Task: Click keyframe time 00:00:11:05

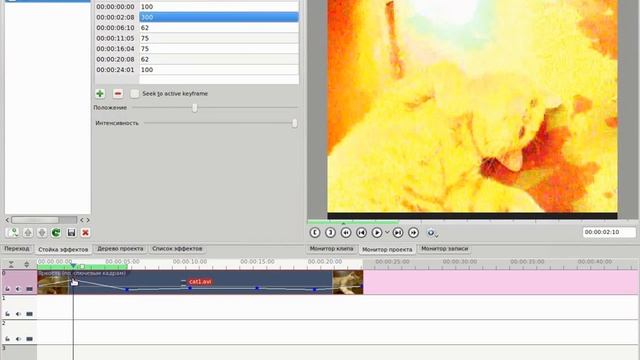Action: (116, 38)
